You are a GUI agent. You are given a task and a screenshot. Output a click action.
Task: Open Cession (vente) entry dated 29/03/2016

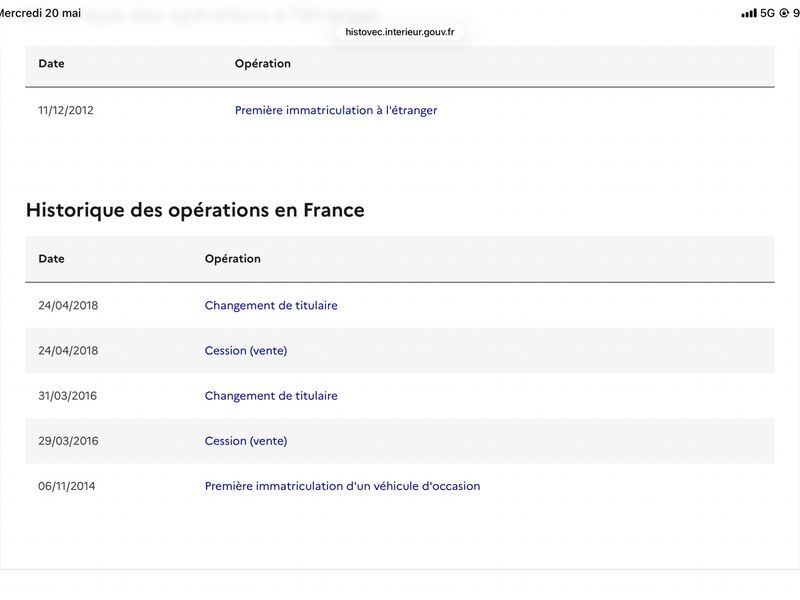coord(246,441)
